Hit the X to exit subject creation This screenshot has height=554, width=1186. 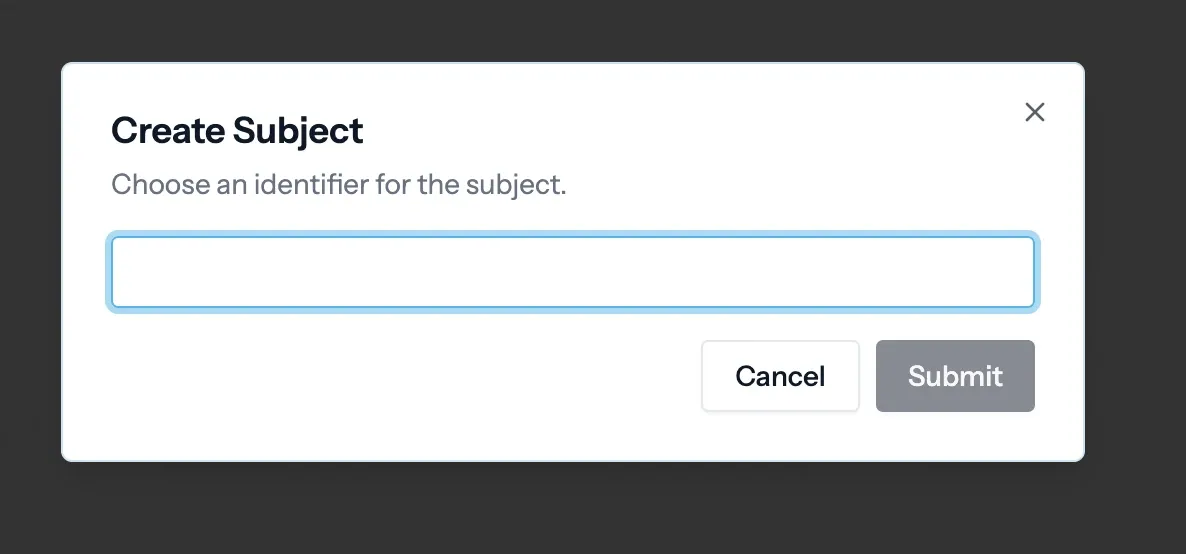(x=1035, y=112)
